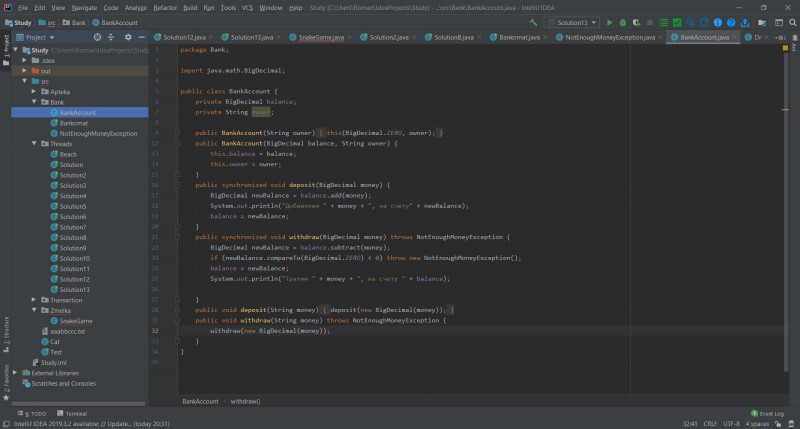The width and height of the screenshot is (800, 429).
Task: Click yellow warning marker on editor scrollbar
Action: pos(785,110)
